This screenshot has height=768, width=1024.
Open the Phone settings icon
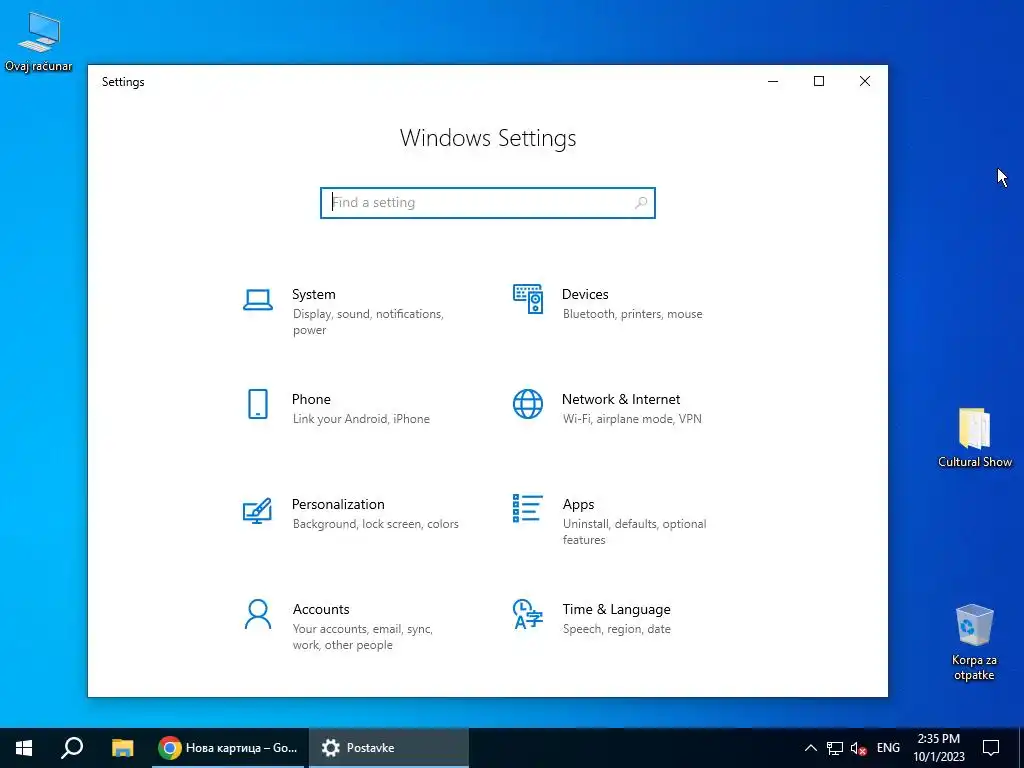[x=258, y=404]
